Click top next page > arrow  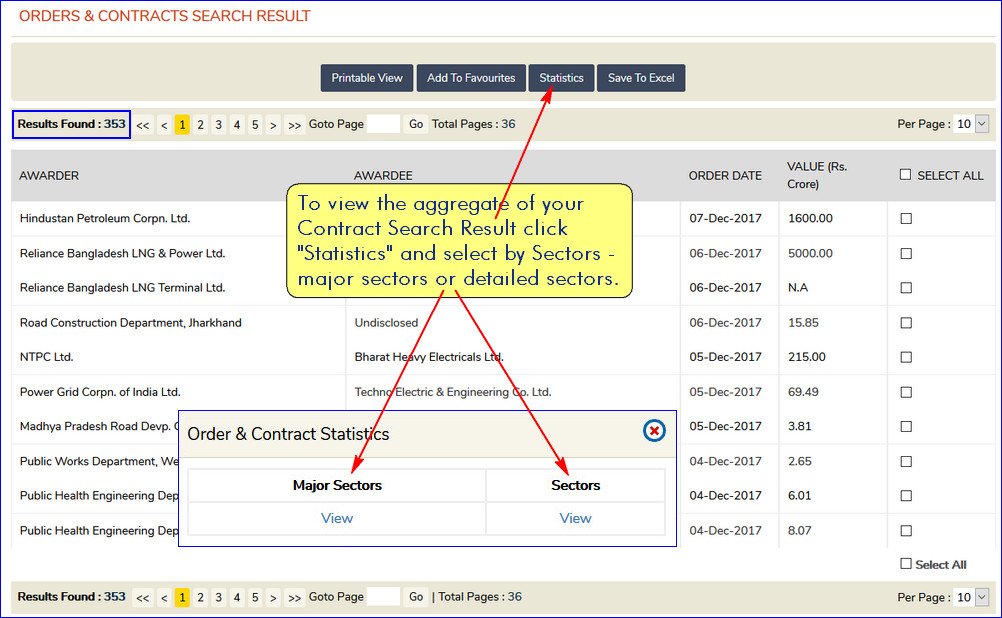tap(273, 125)
